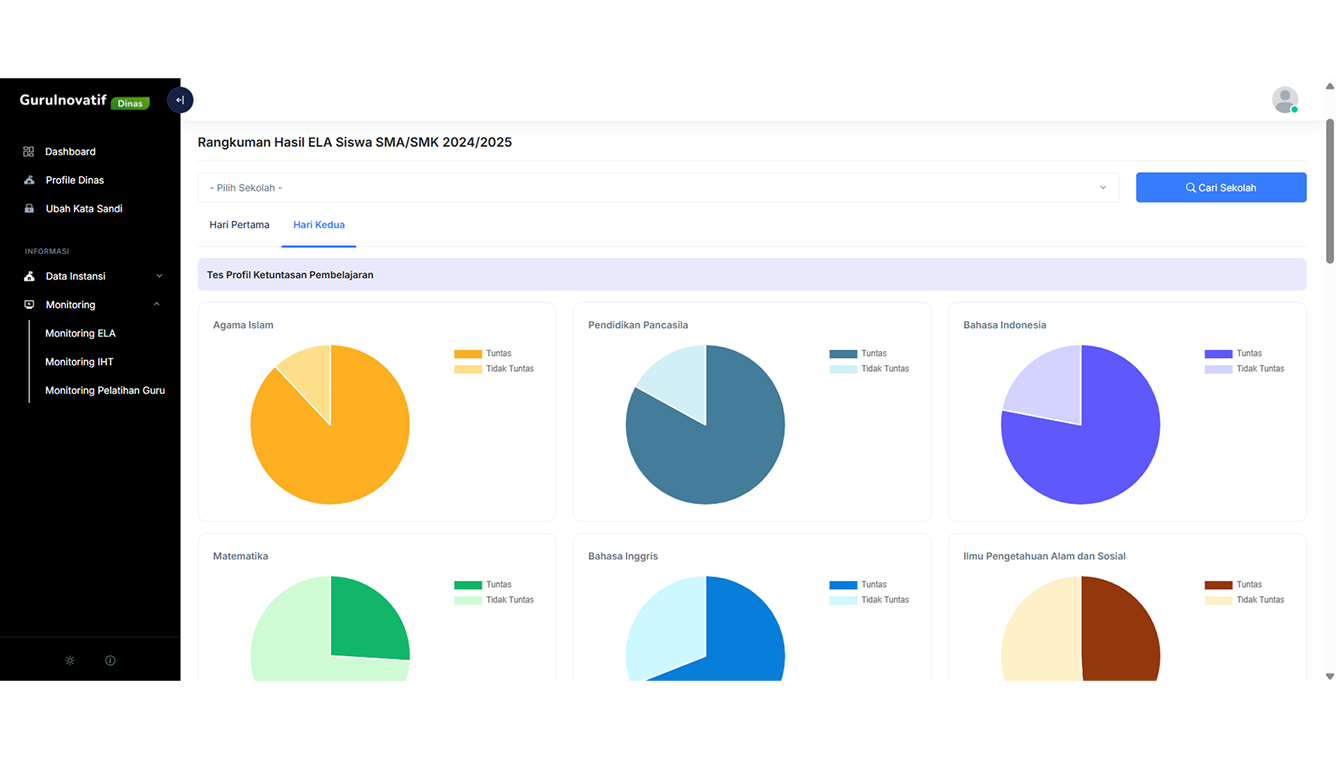1336x757 pixels.
Task: Click the Monitoring screen icon
Action: pos(29,305)
